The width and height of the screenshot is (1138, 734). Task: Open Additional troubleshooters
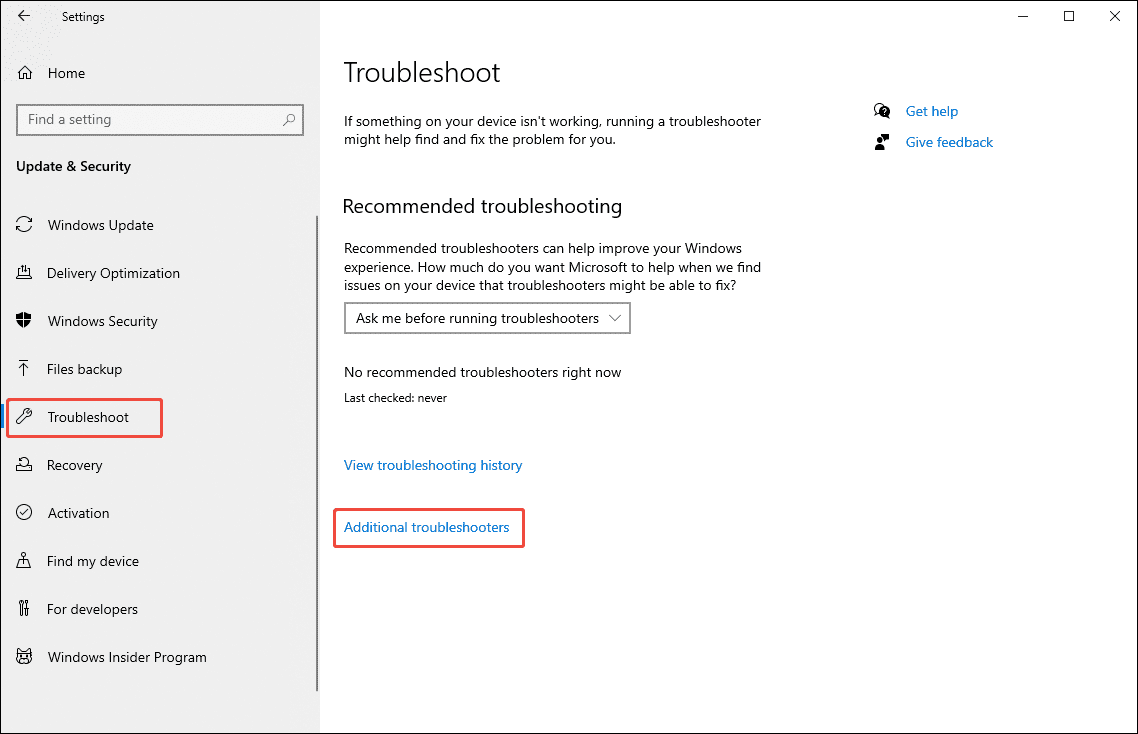point(428,527)
